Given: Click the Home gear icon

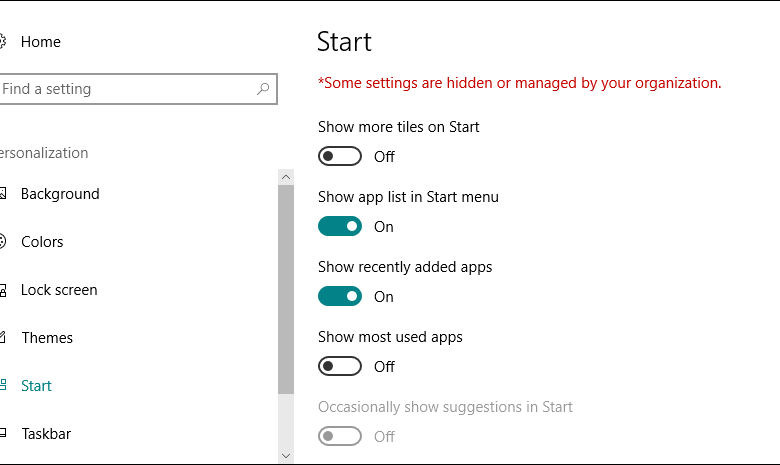Looking at the screenshot, I should pos(2,42).
